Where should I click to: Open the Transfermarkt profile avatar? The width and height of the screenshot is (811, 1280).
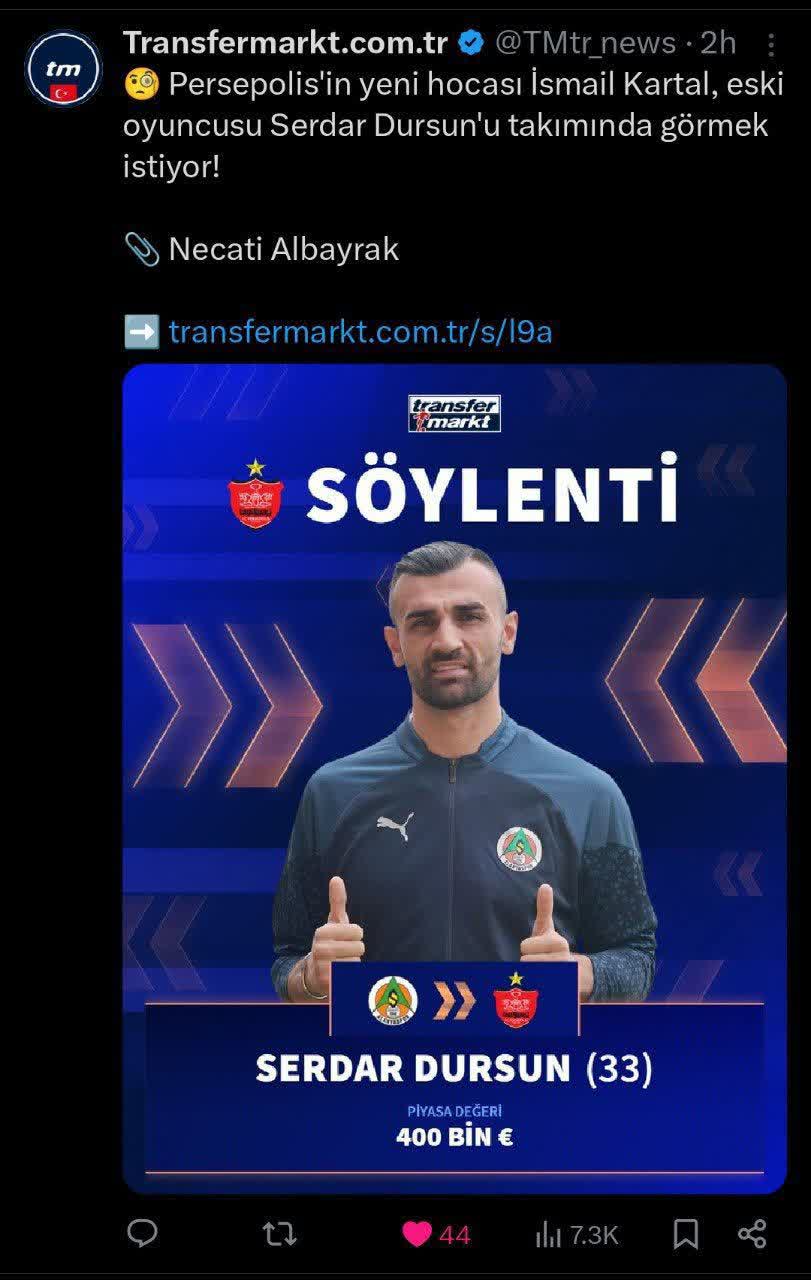[x=63, y=69]
